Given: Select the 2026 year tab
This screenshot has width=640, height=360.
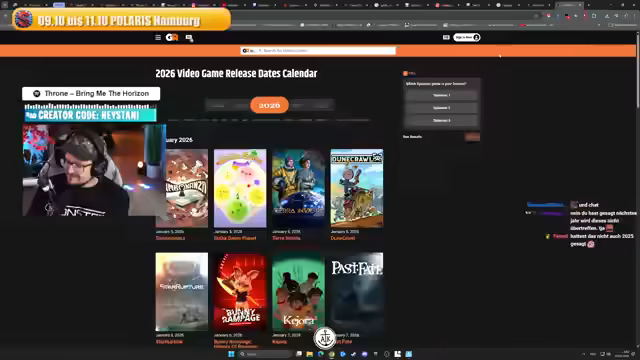Looking at the screenshot, I should click(x=269, y=105).
